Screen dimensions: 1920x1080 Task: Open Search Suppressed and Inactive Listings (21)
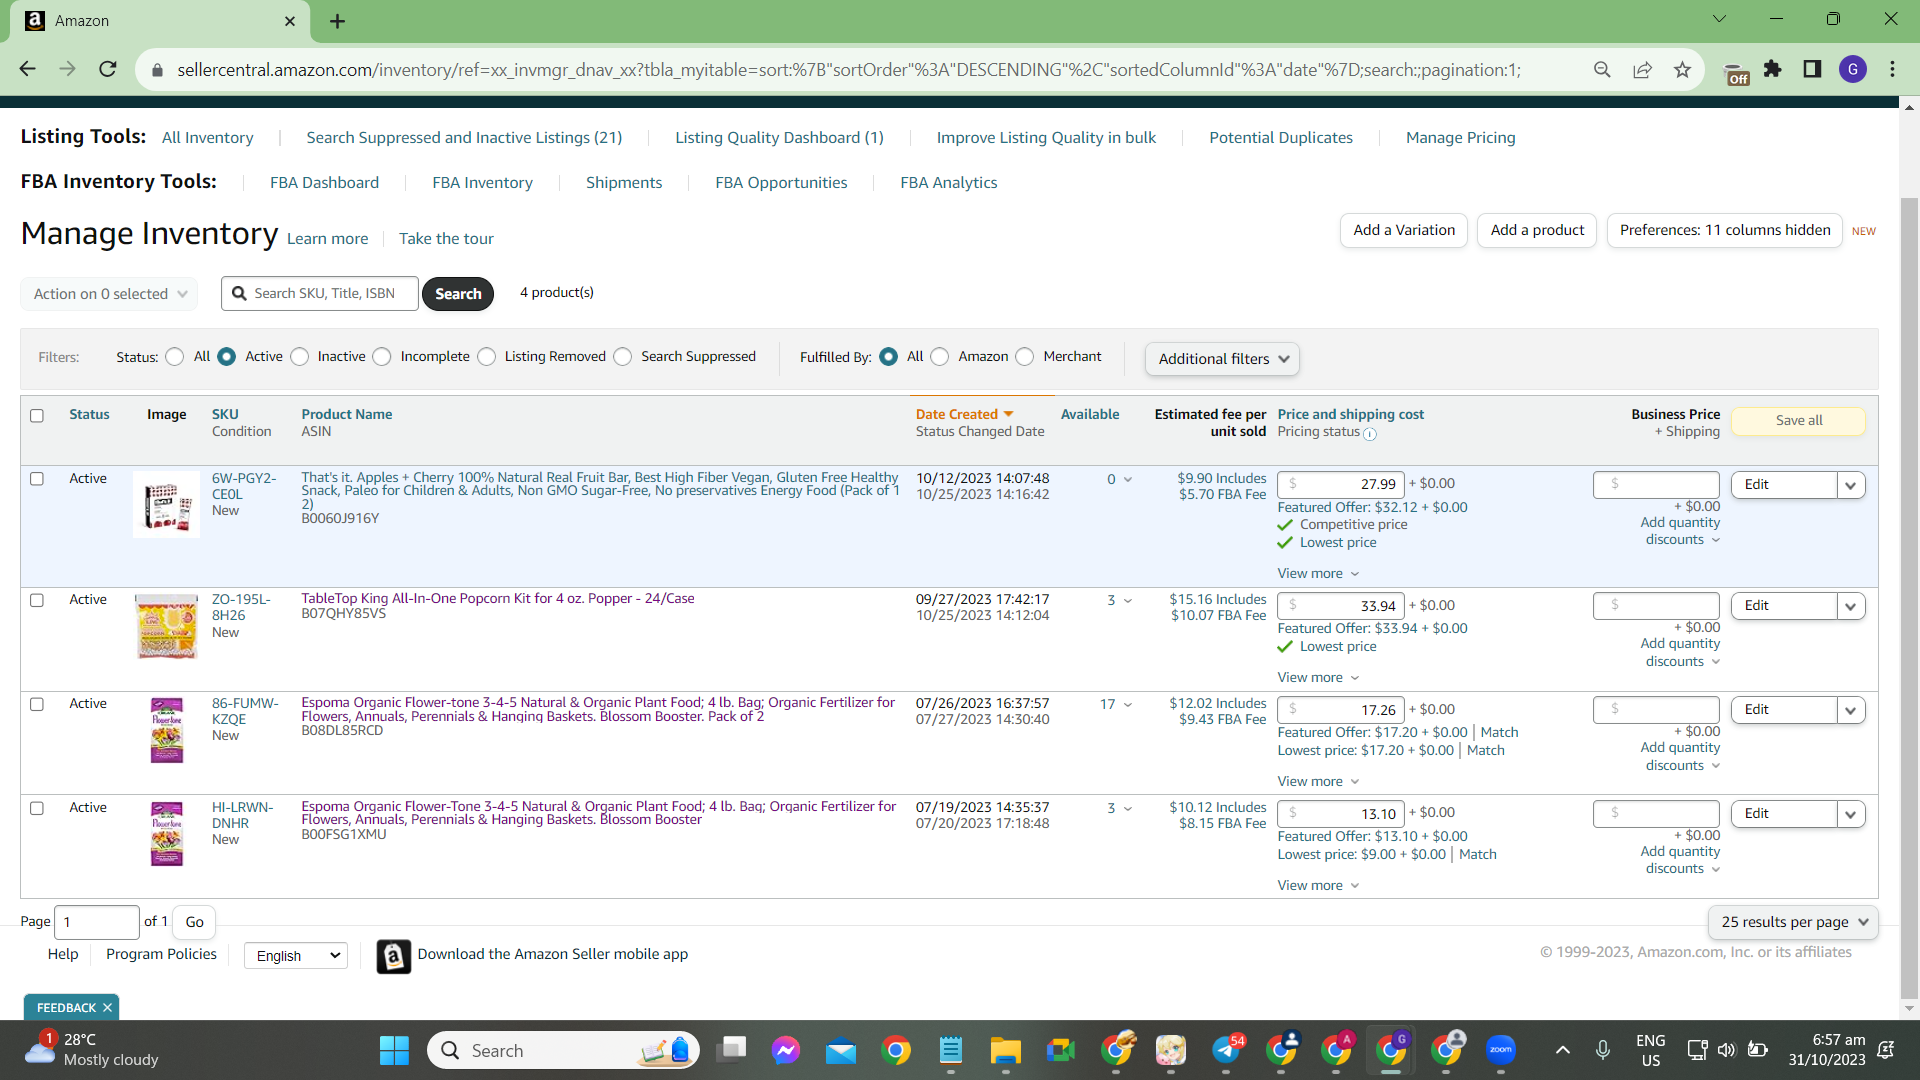coord(464,137)
